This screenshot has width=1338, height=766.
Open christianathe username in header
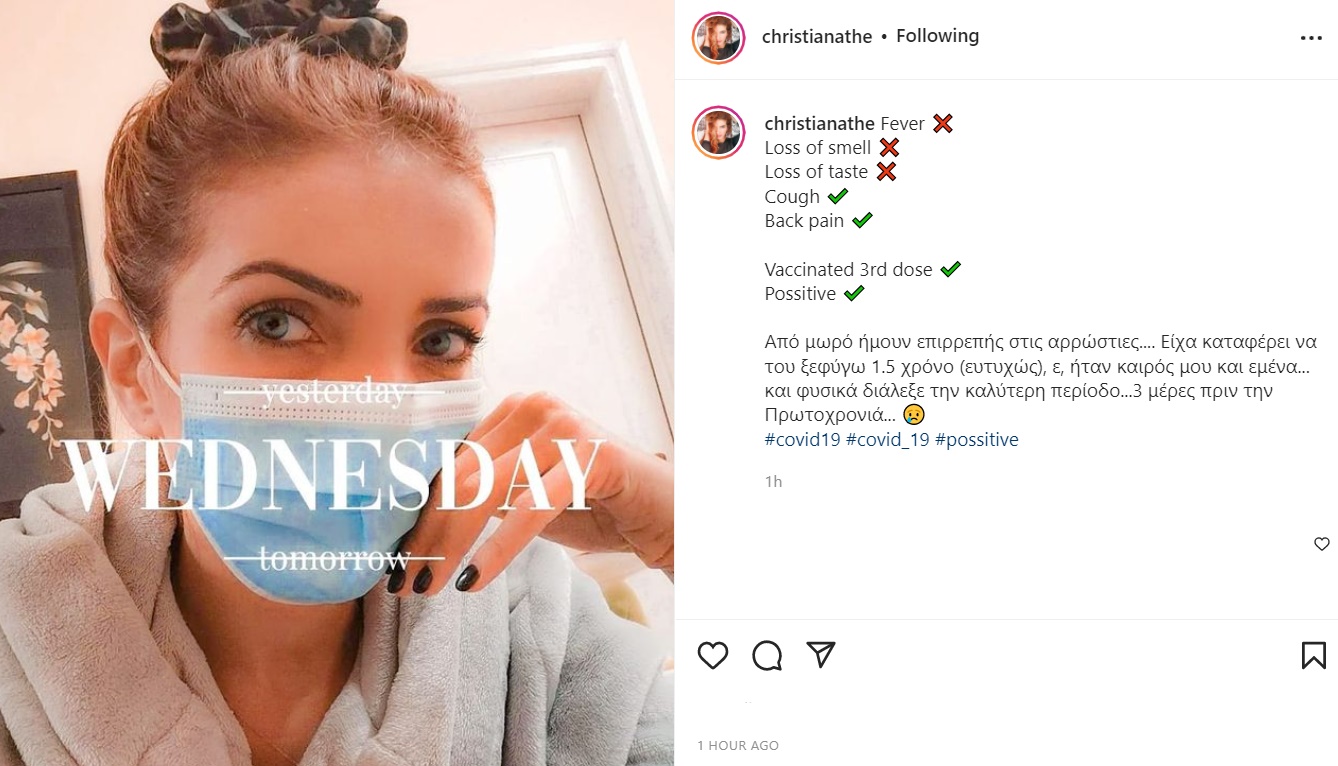click(817, 37)
